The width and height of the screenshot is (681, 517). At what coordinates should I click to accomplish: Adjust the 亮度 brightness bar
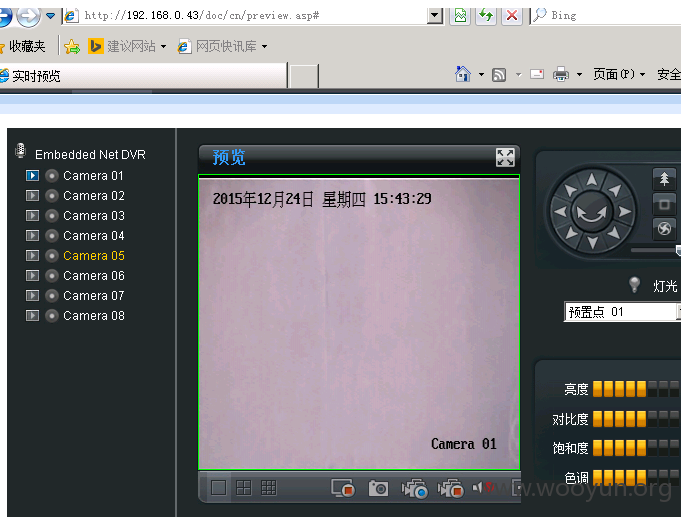[636, 389]
